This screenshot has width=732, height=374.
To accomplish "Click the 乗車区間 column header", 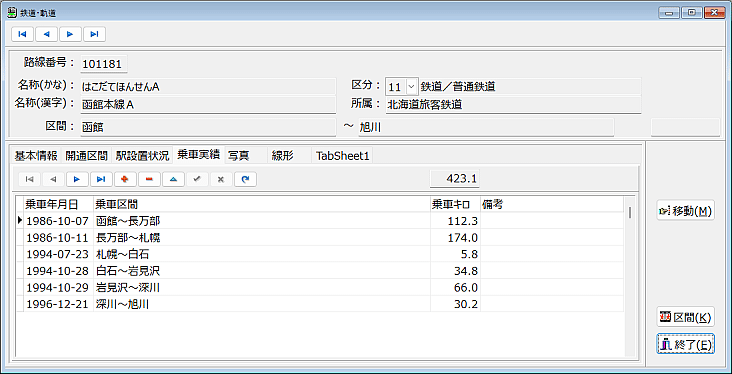I will [x=261, y=205].
